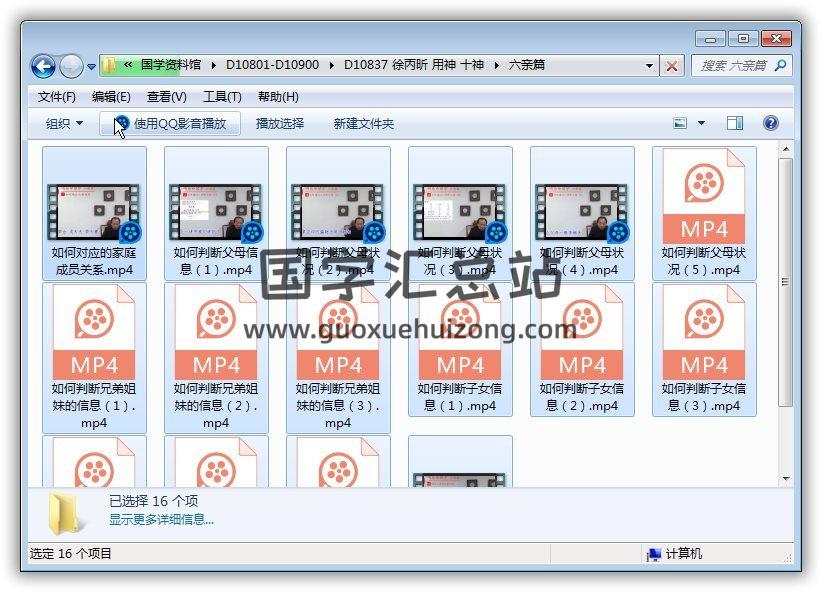Select MP4 file 如何判断子女信息（3）
This screenshot has width=822, height=592.
704,349
